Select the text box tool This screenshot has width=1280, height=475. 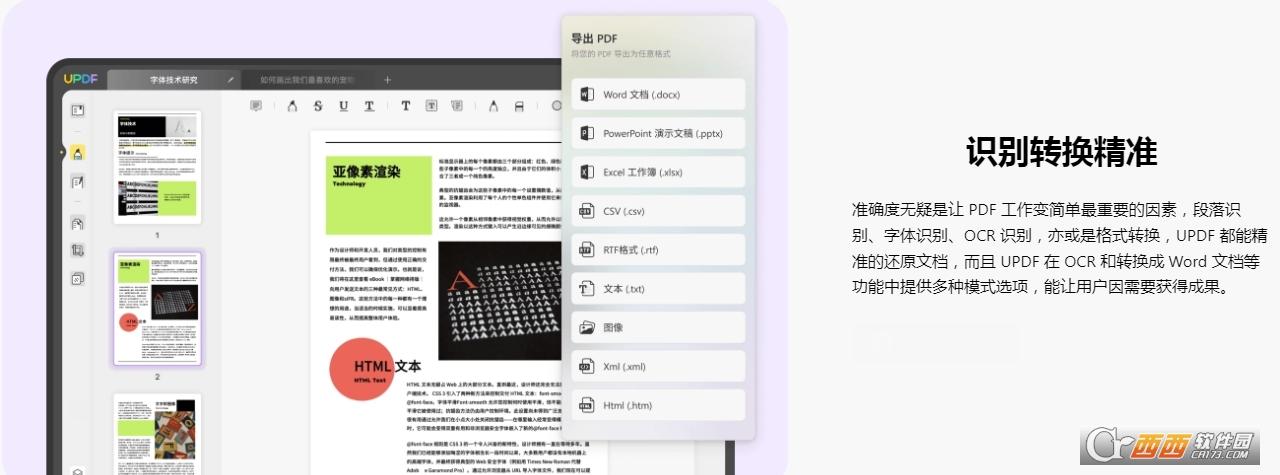pos(431,106)
